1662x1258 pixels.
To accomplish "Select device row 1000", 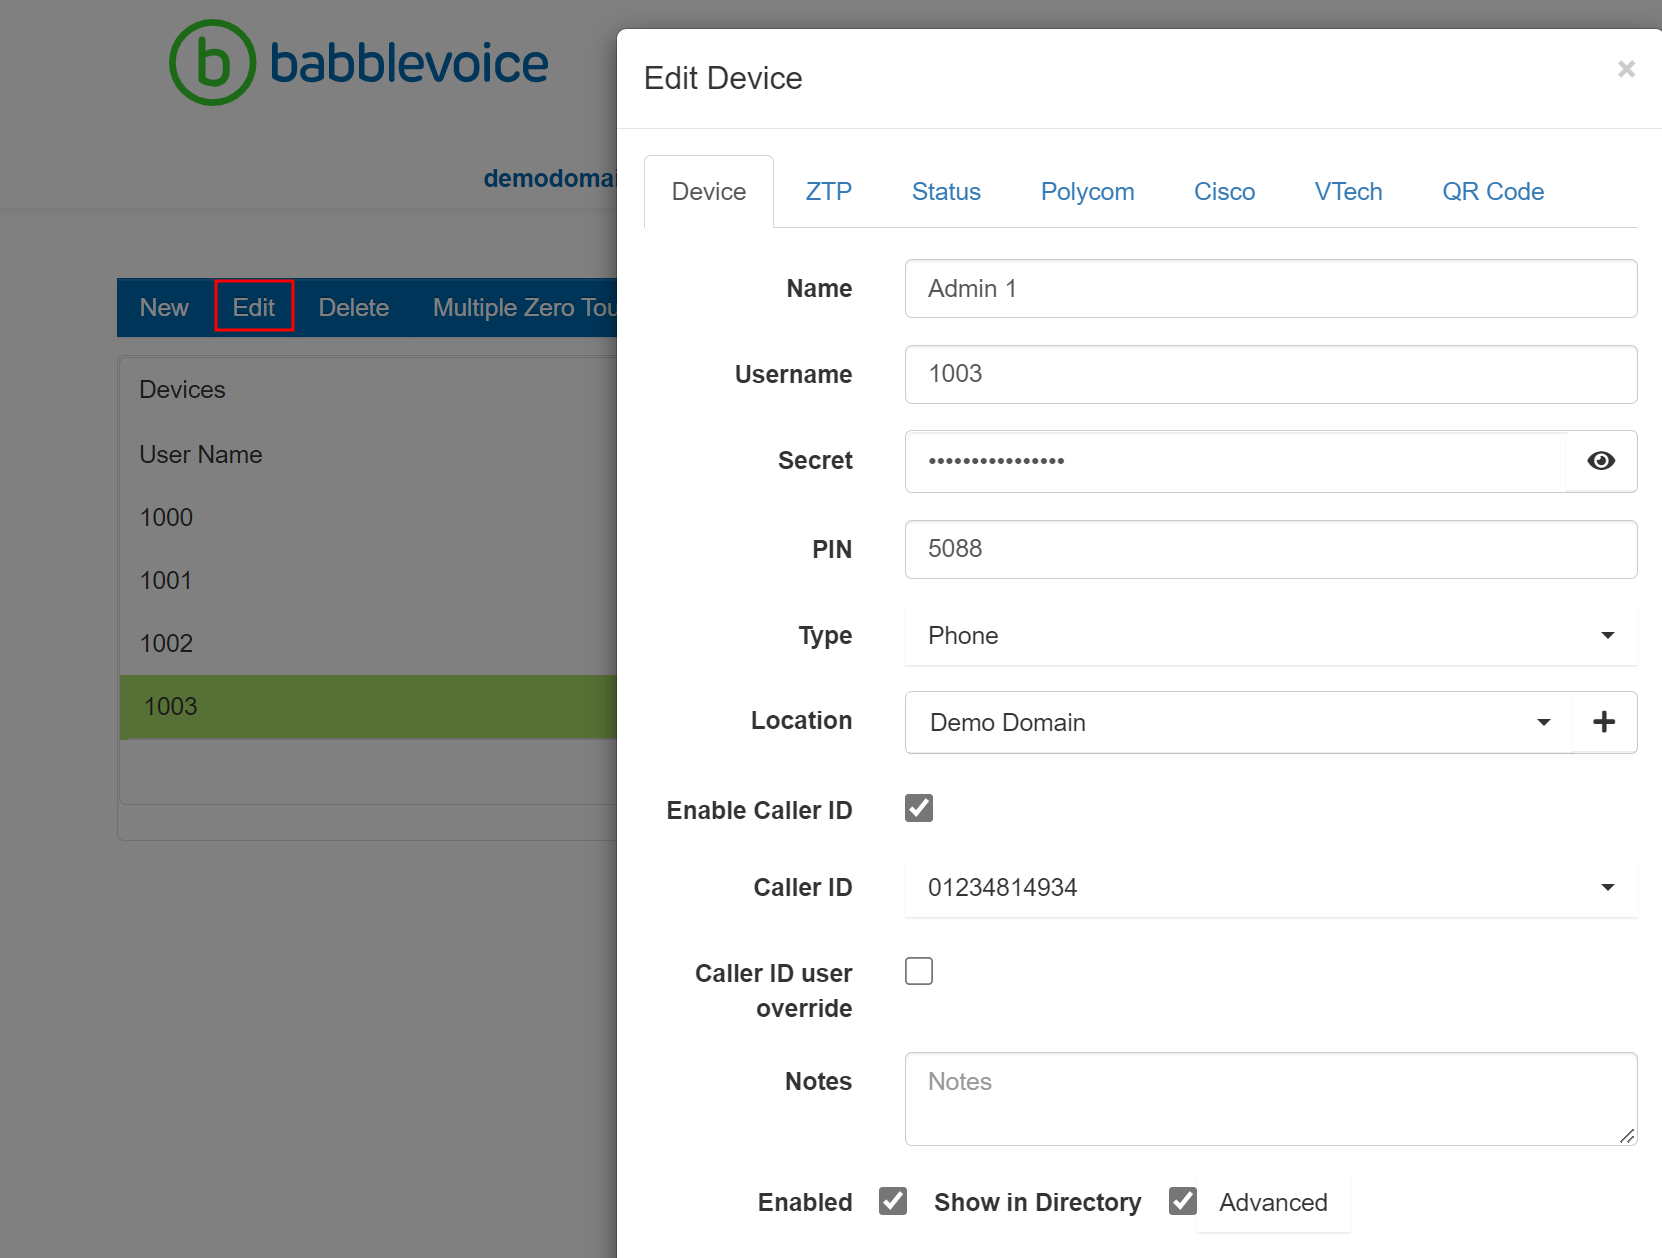I will tap(368, 518).
